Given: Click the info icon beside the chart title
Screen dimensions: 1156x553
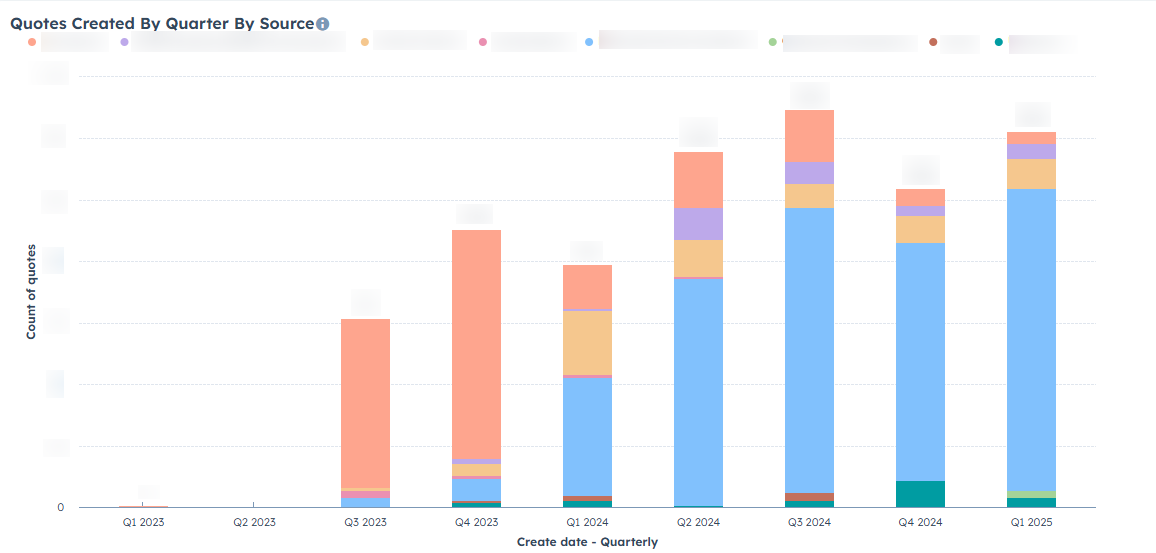Looking at the screenshot, I should click(323, 24).
